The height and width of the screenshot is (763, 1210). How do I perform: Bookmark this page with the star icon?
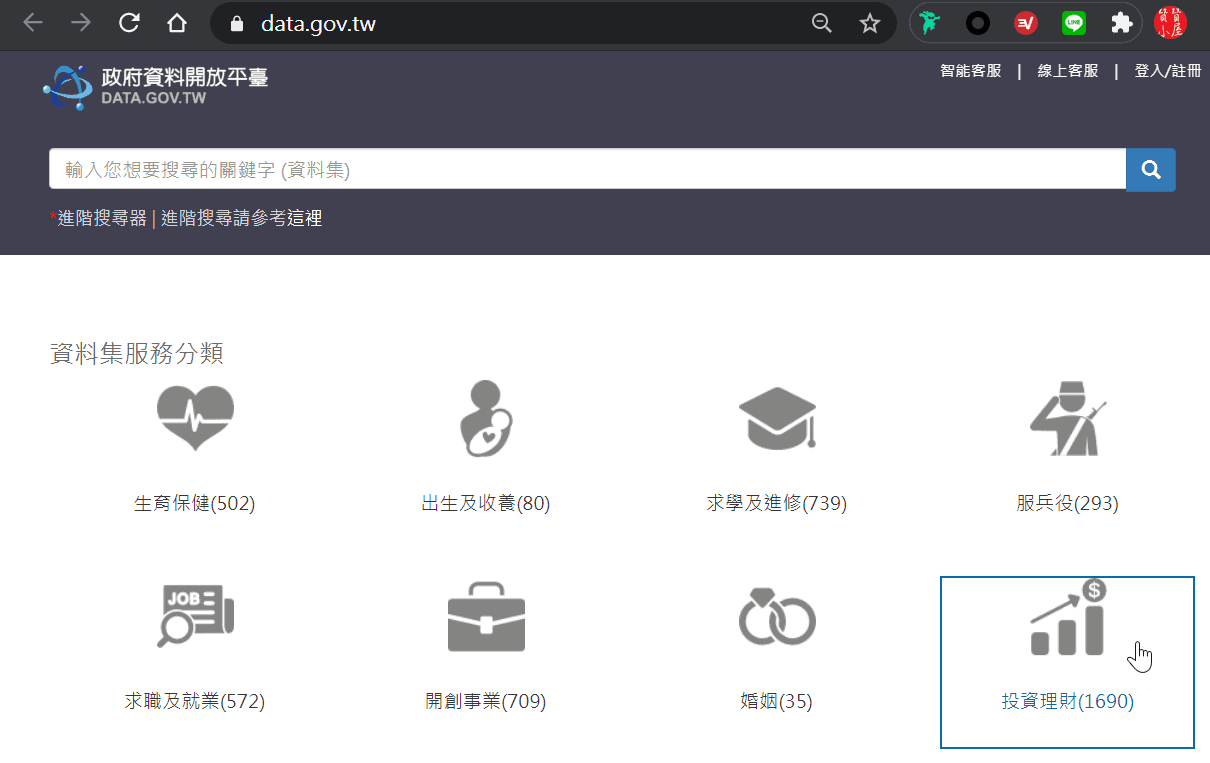(x=869, y=23)
